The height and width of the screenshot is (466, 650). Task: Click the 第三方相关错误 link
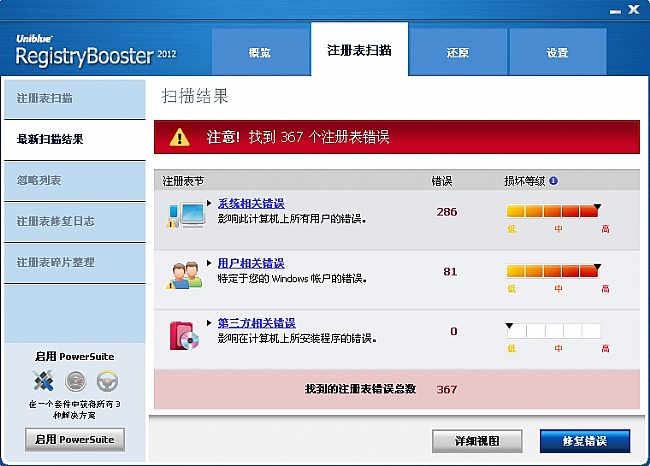click(257, 323)
